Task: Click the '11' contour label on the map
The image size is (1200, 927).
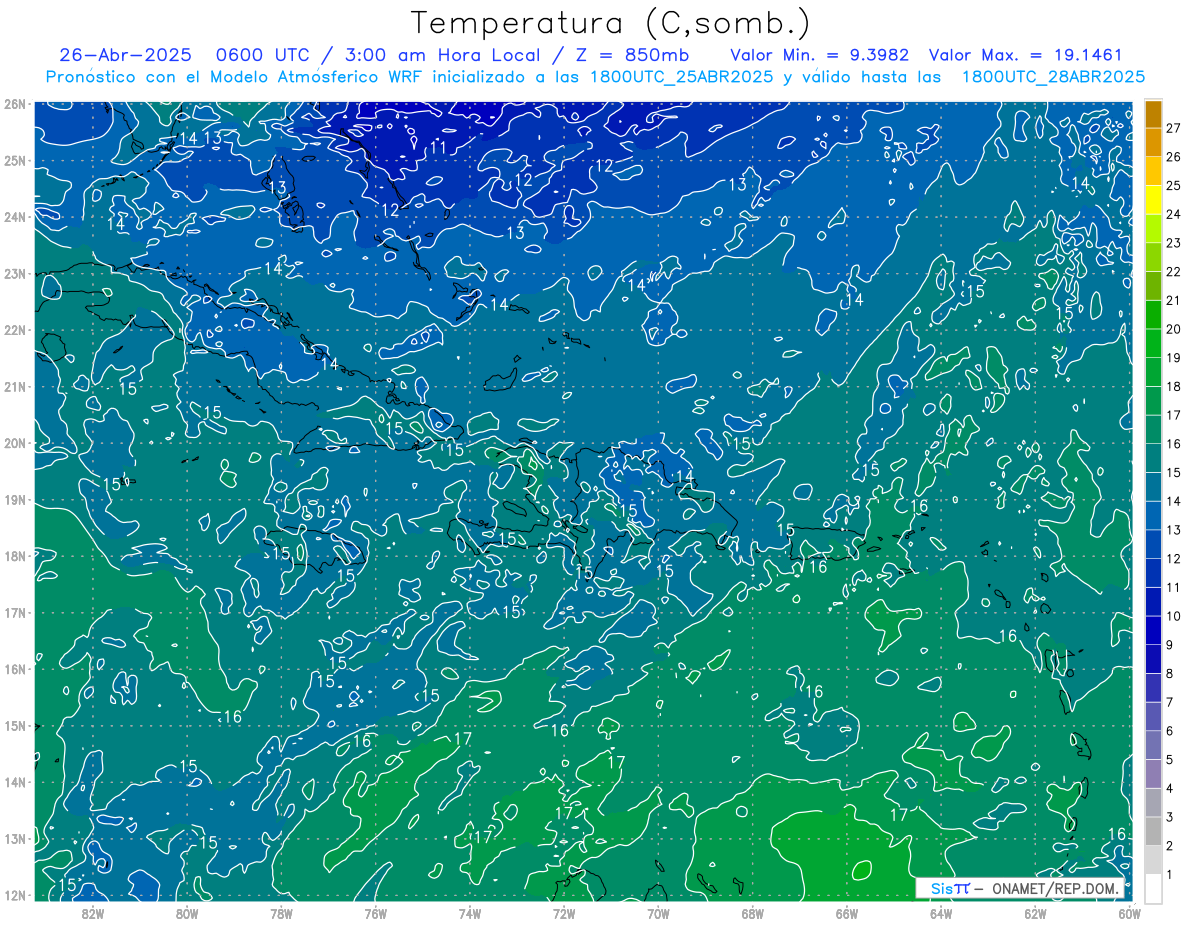Action: pyautogui.click(x=437, y=147)
